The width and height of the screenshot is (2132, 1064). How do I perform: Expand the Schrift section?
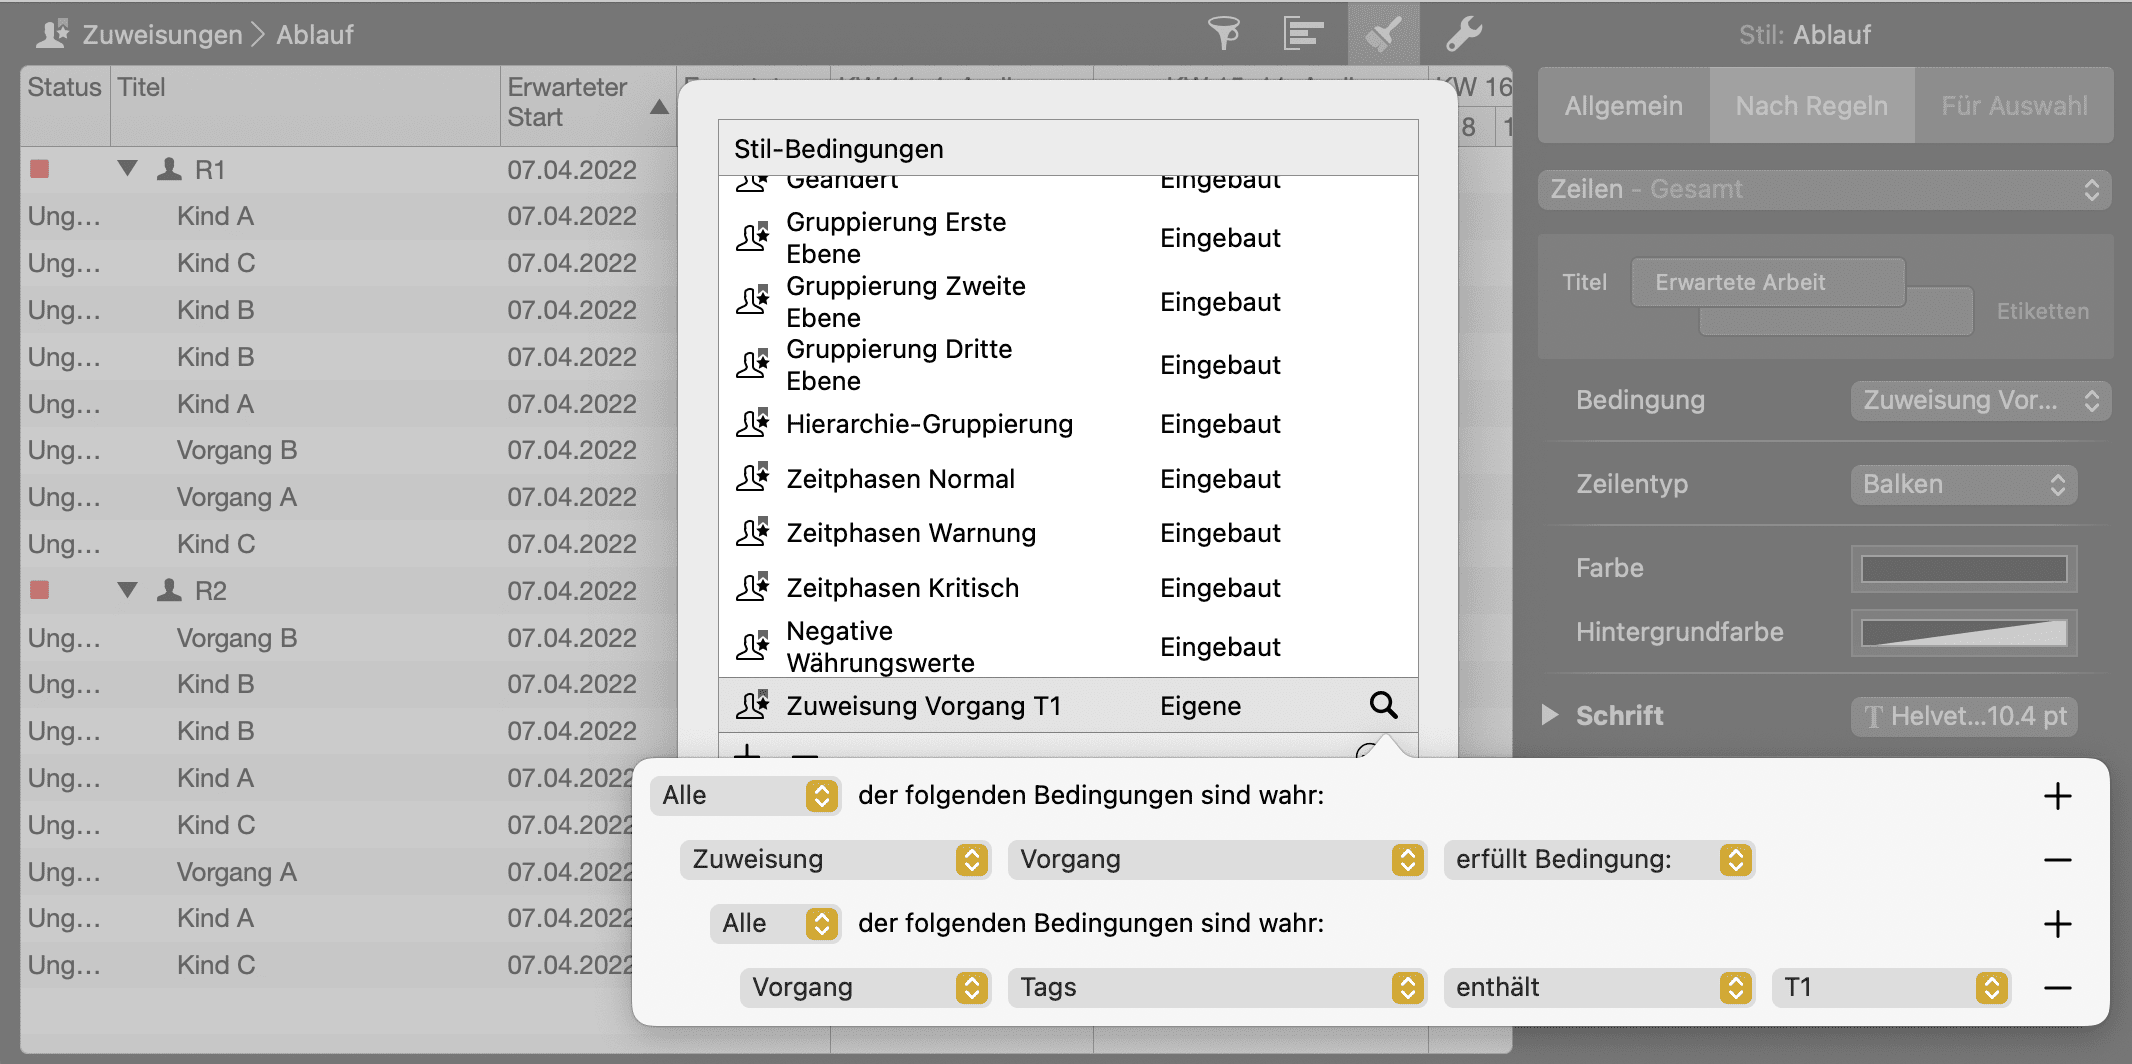pos(1550,715)
